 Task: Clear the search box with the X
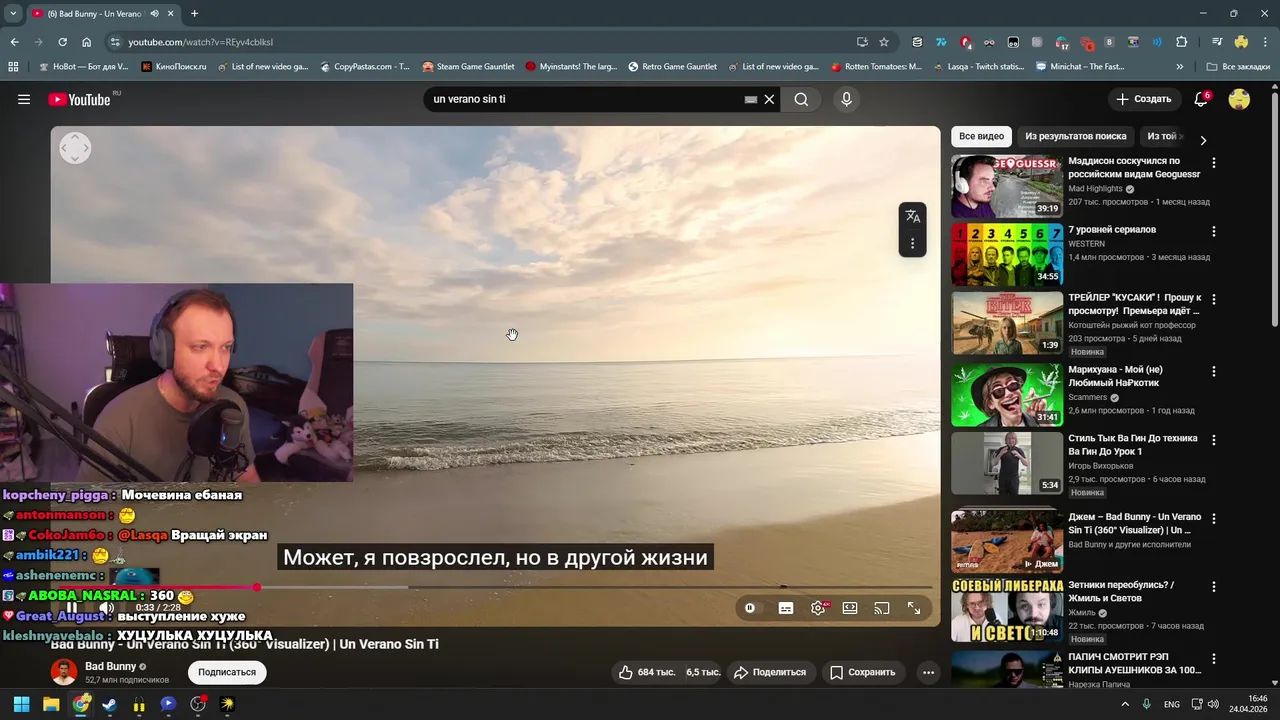coord(769,99)
